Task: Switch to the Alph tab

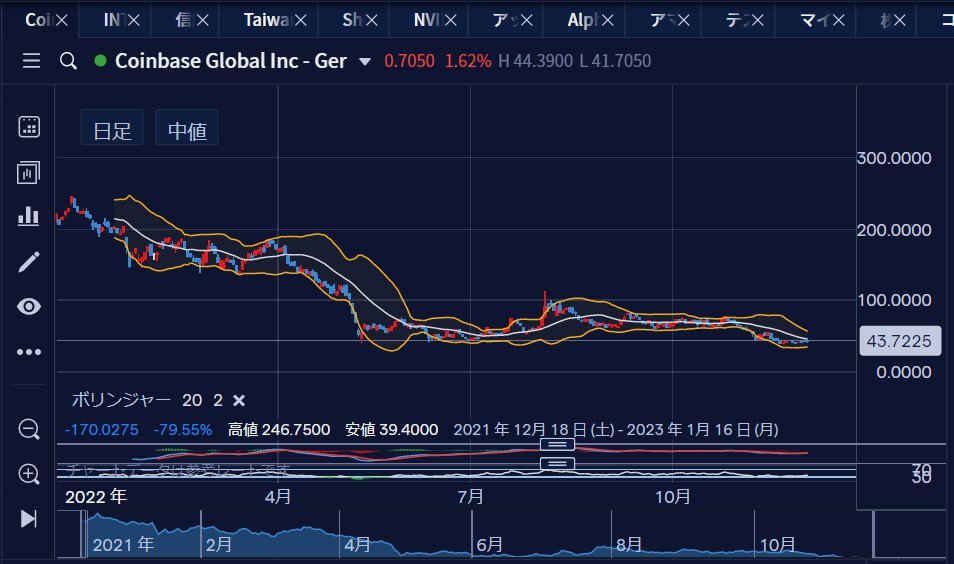Action: click(582, 20)
